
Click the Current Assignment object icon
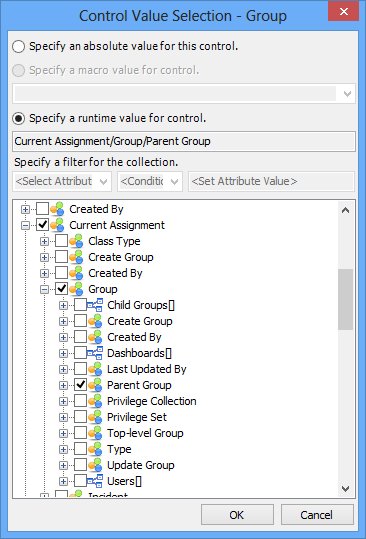coord(57,225)
